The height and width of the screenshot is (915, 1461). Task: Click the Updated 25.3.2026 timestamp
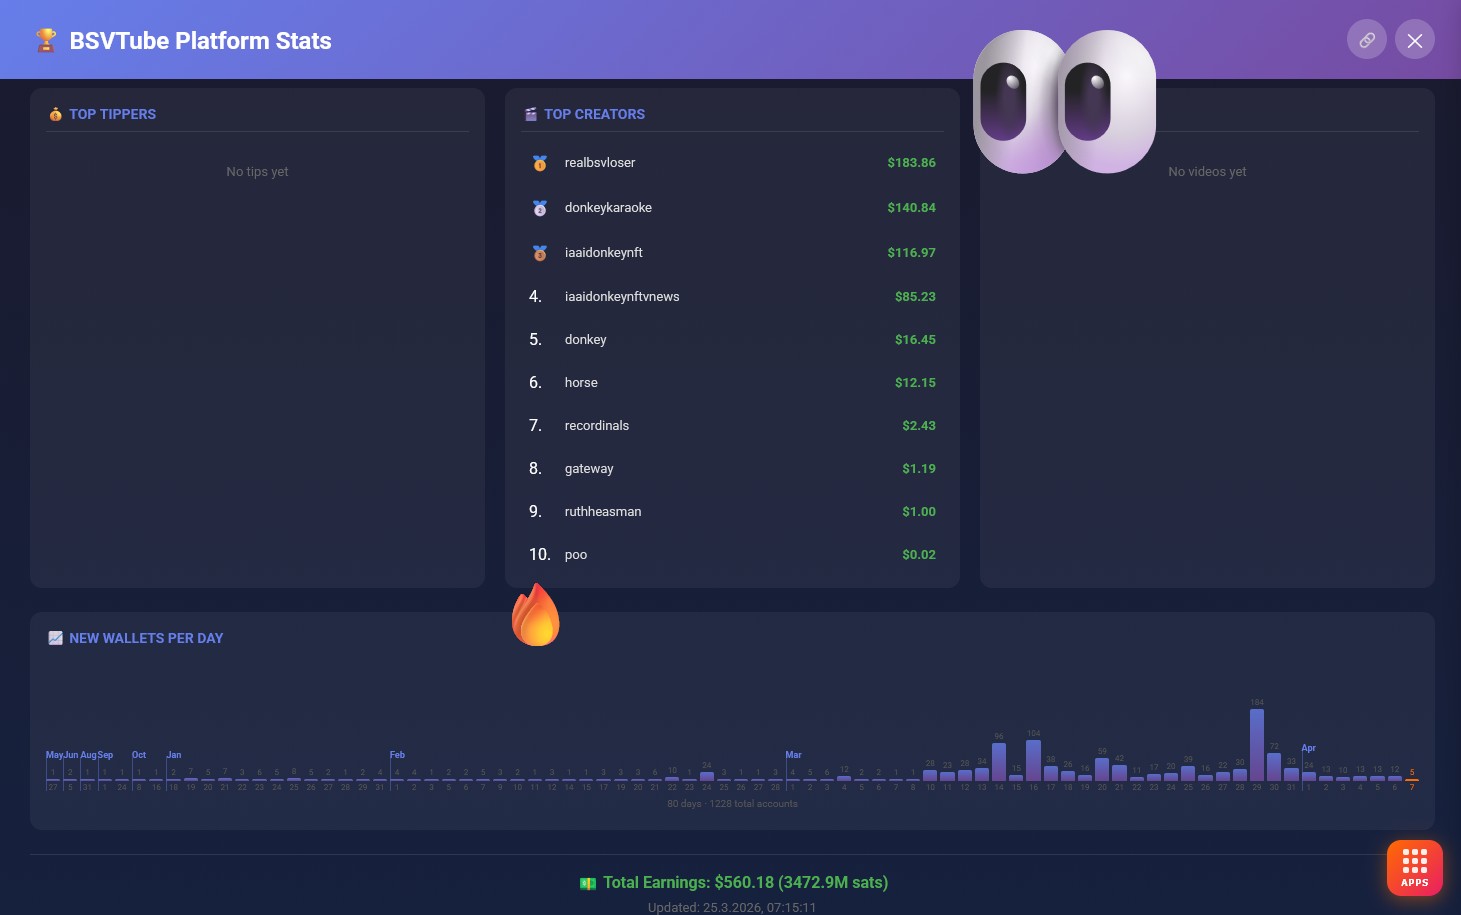pyautogui.click(x=732, y=907)
